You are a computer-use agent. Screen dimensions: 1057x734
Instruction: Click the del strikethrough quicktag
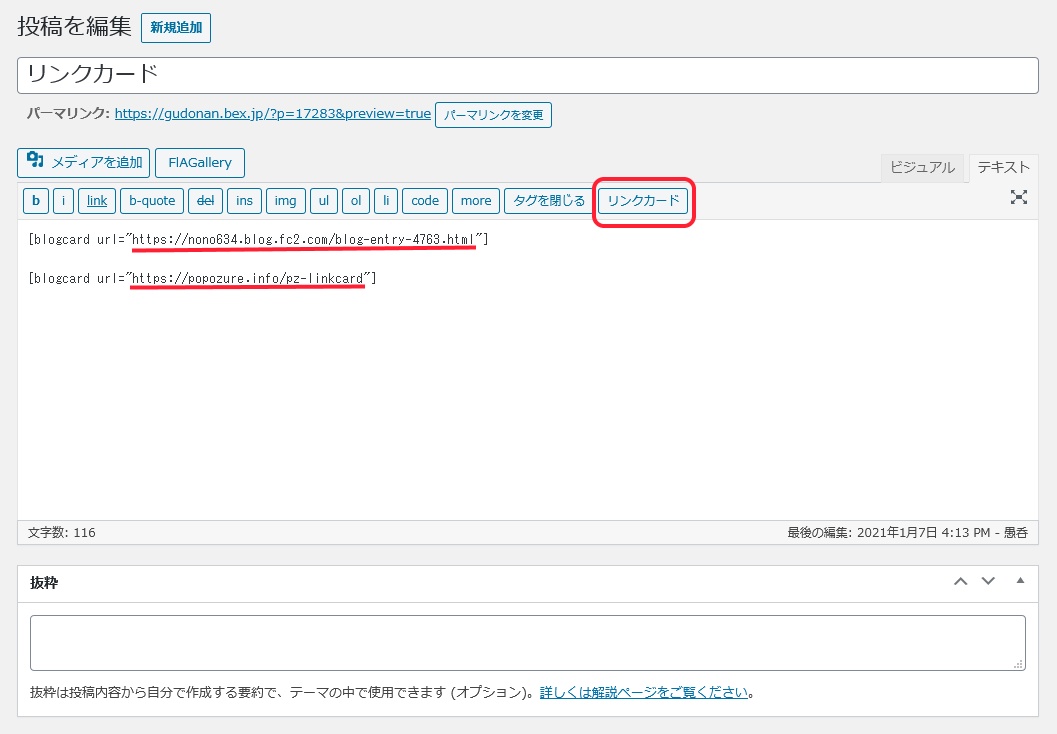coord(205,201)
